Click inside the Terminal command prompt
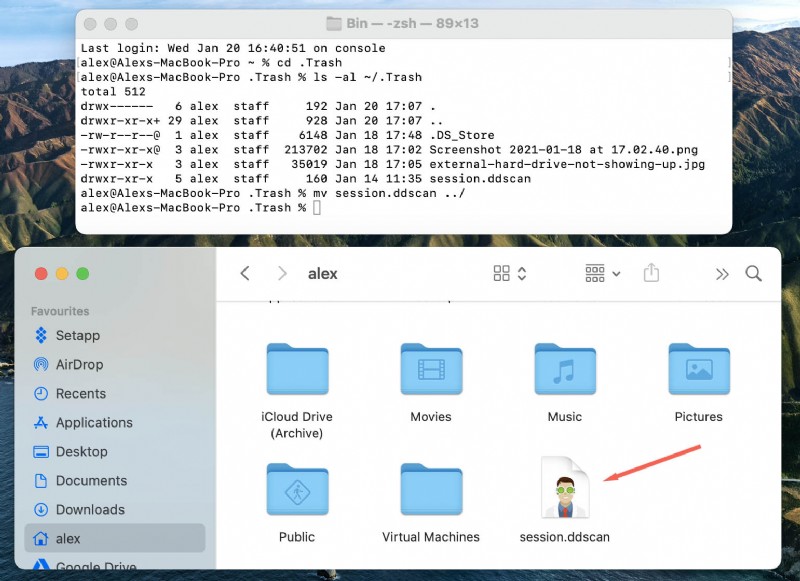Screen dimensions: 800x581 pyautogui.click(x=317, y=209)
